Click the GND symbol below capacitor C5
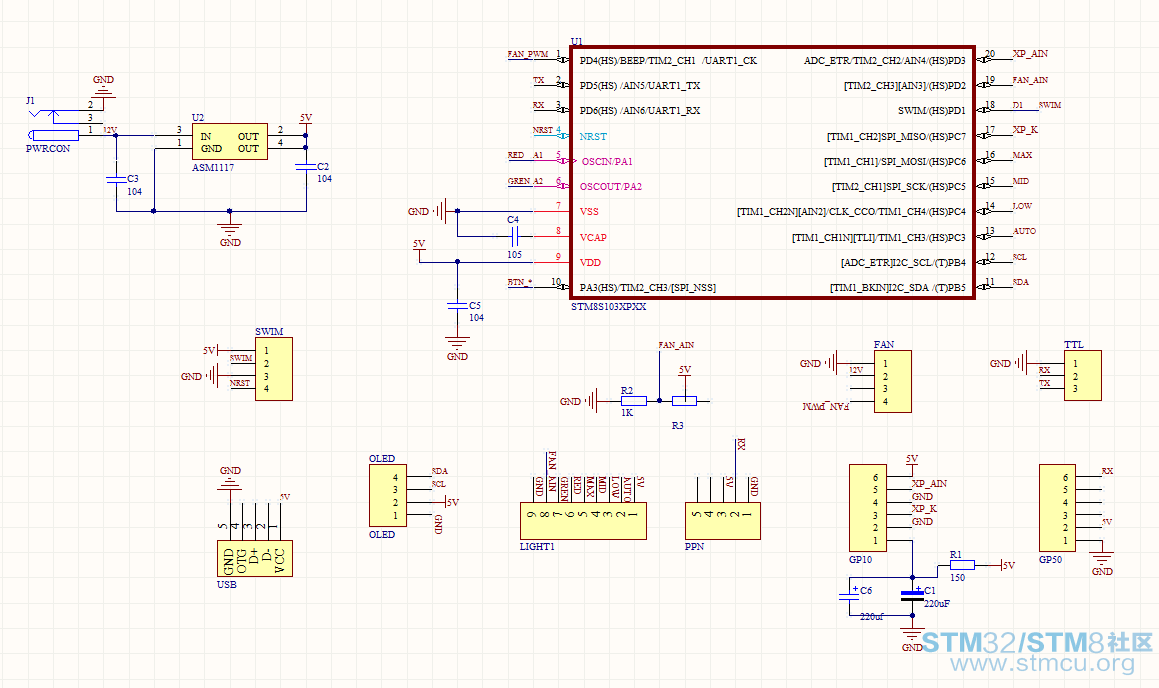1159x688 pixels. 458,347
